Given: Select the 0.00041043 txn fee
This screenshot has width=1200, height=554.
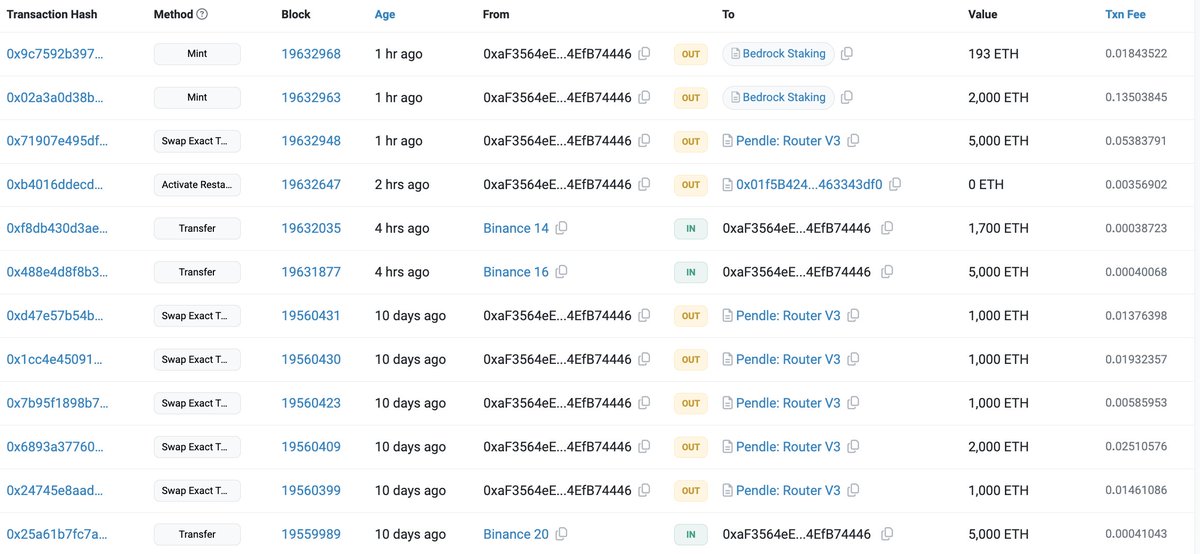Looking at the screenshot, I should pos(1136,534).
